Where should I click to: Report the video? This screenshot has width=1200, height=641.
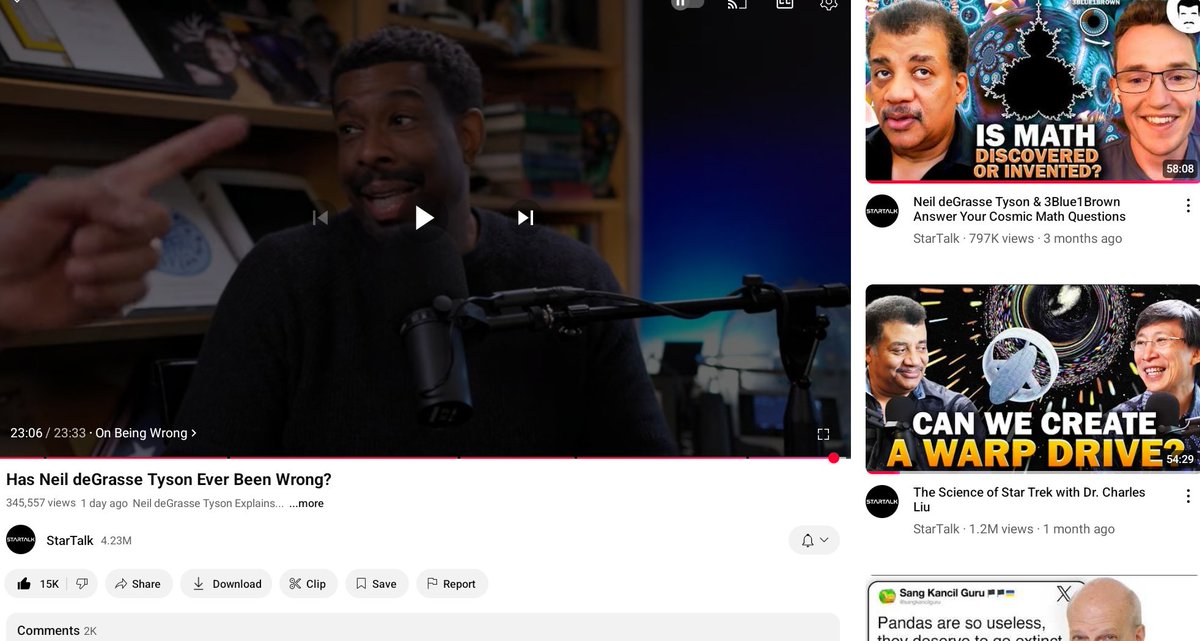pos(452,584)
